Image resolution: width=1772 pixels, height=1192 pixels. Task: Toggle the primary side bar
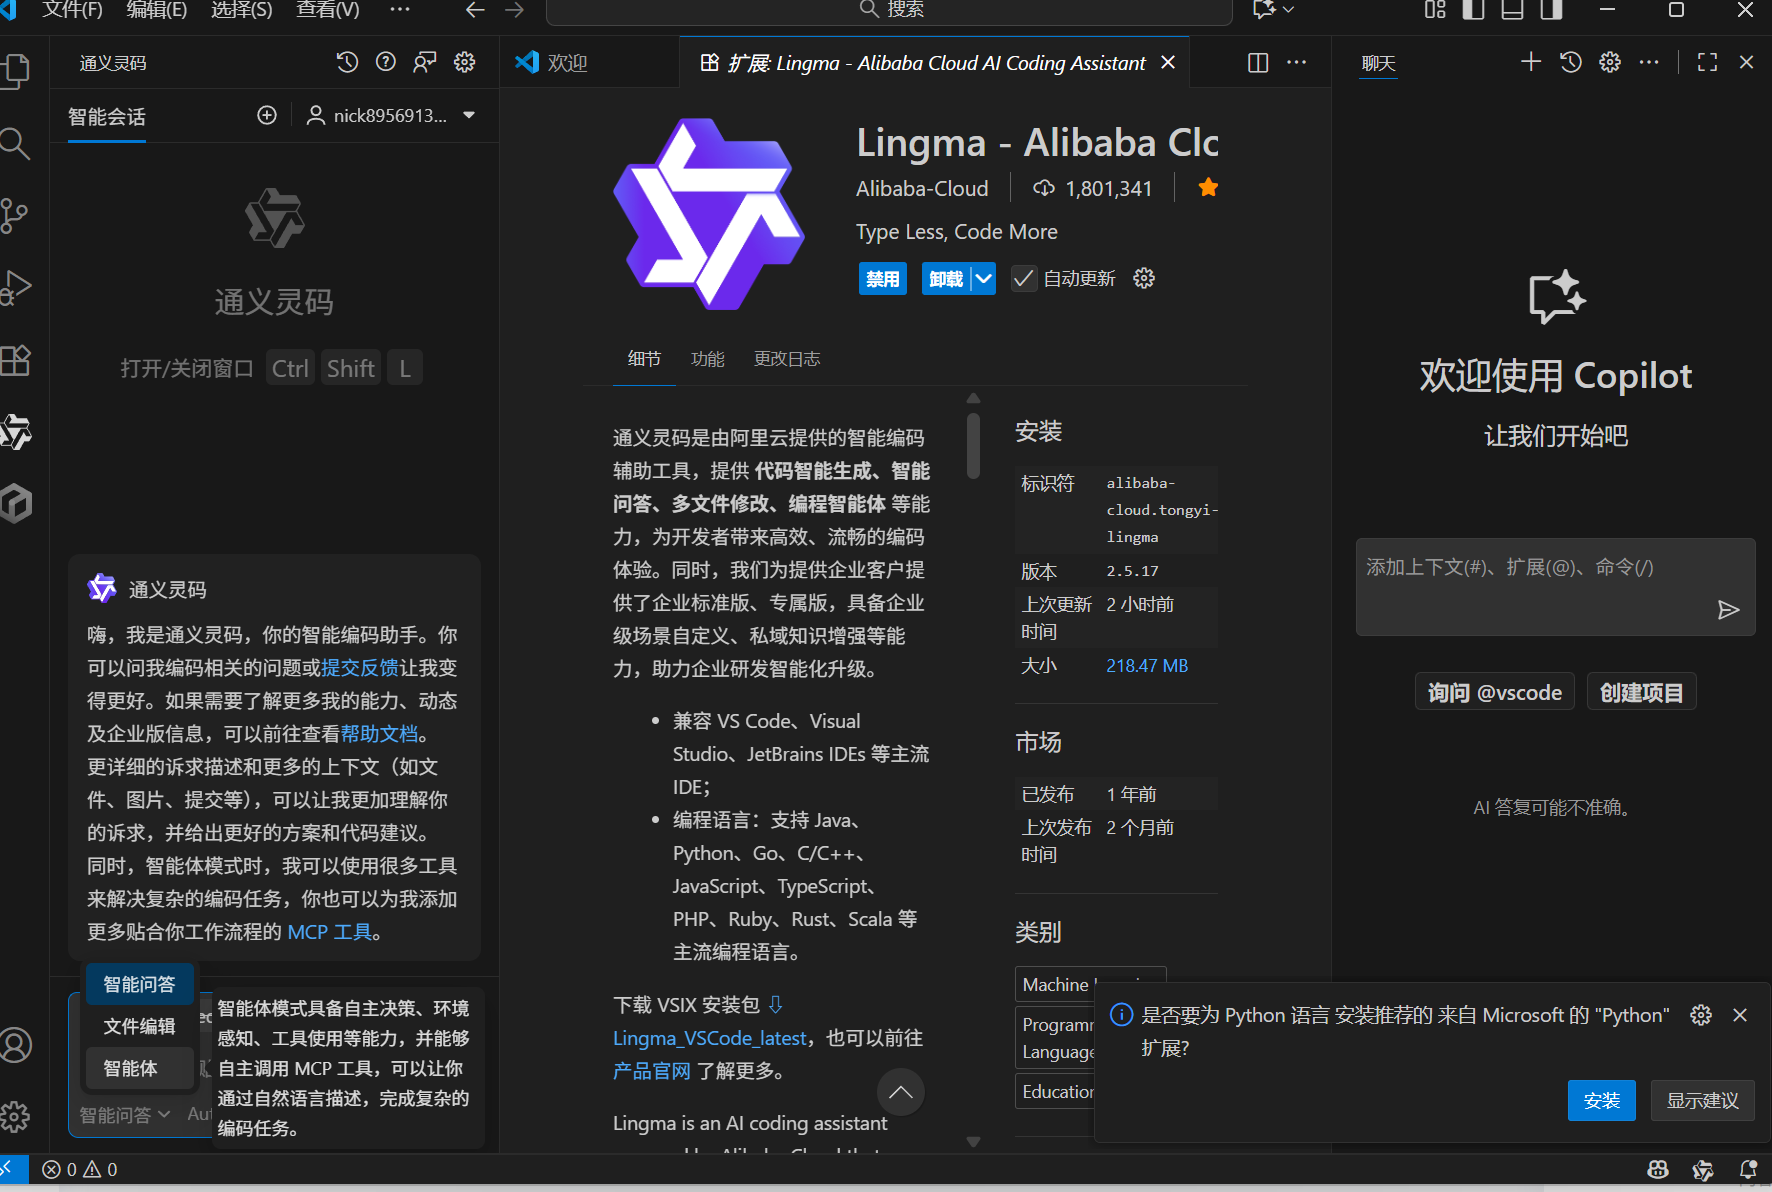pos(1473,10)
